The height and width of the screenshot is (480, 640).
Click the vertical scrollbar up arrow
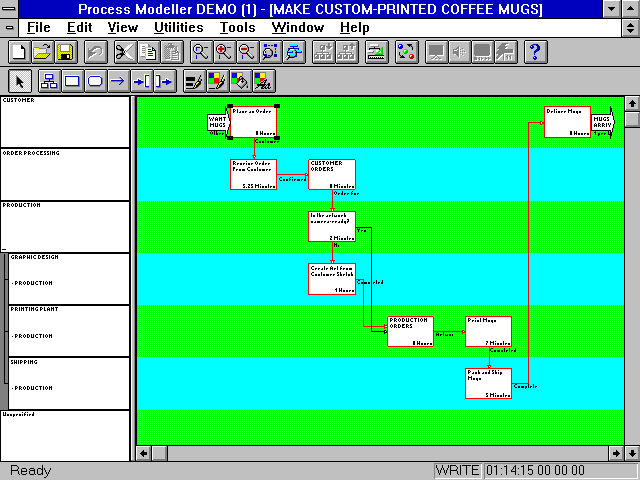[x=631, y=104]
